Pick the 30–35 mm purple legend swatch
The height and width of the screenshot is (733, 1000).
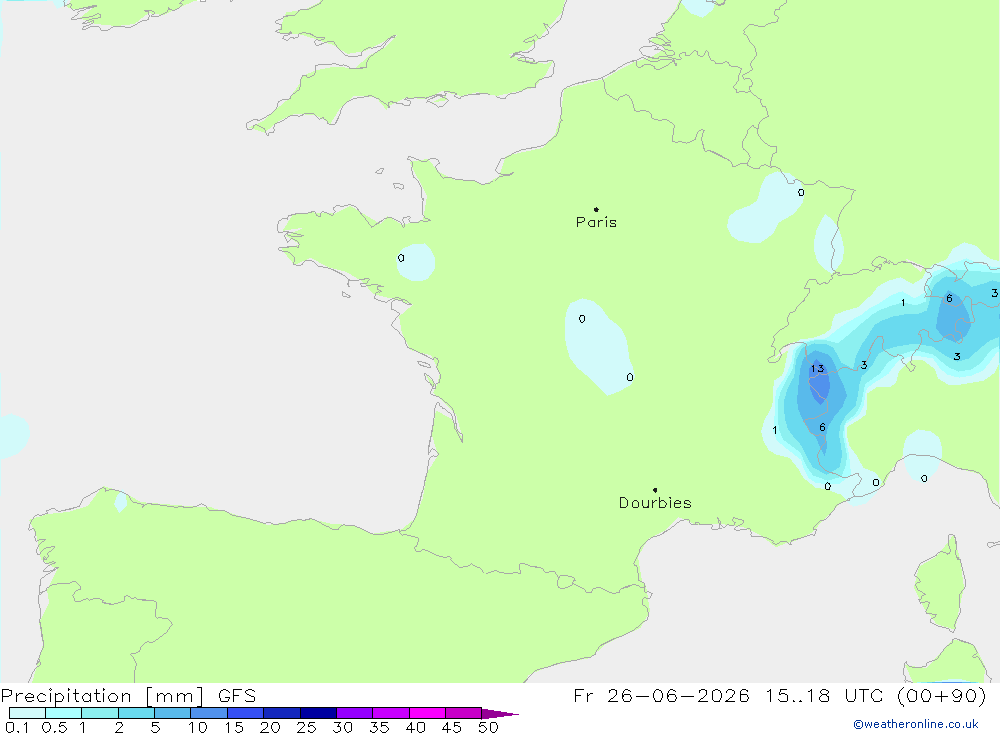(x=355, y=713)
